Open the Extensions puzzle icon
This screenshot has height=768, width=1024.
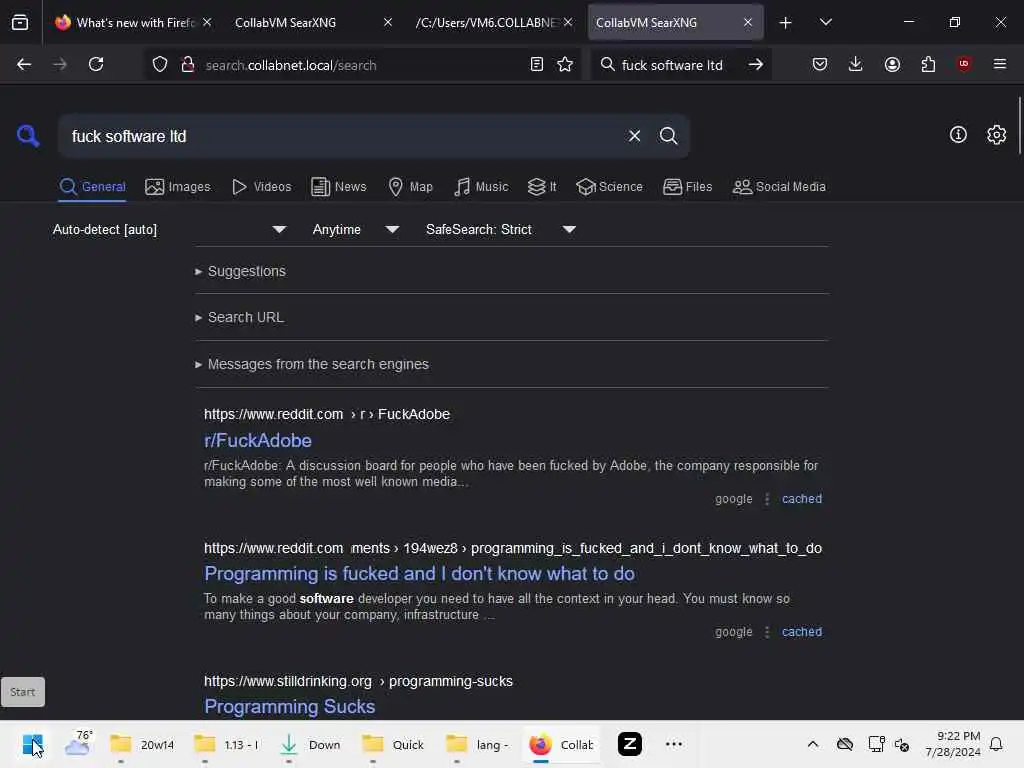pyautogui.click(x=928, y=64)
